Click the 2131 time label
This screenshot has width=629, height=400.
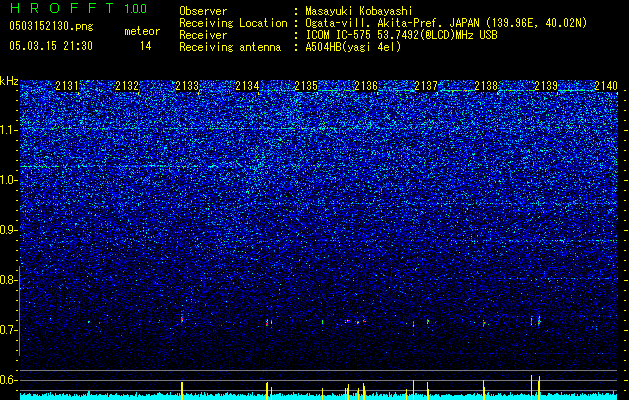(67, 85)
